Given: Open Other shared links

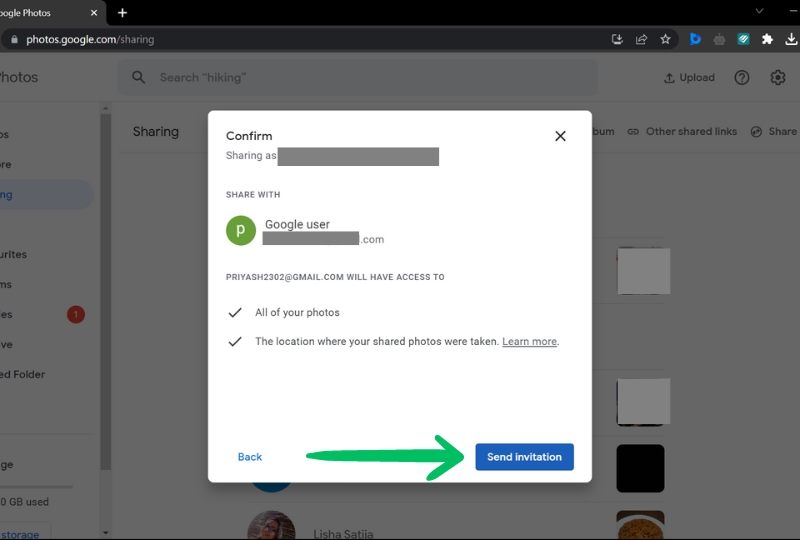Looking at the screenshot, I should pyautogui.click(x=682, y=132).
